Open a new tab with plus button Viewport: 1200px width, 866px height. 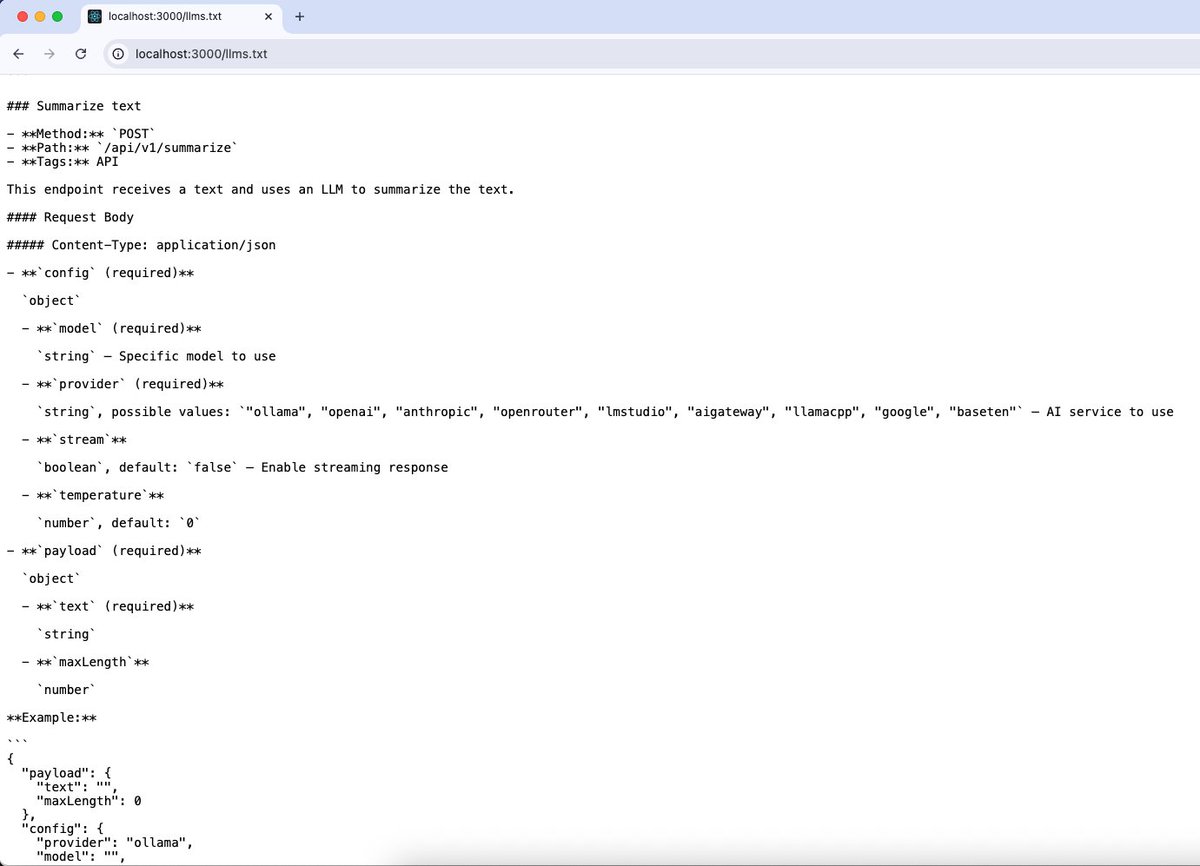[x=299, y=17]
